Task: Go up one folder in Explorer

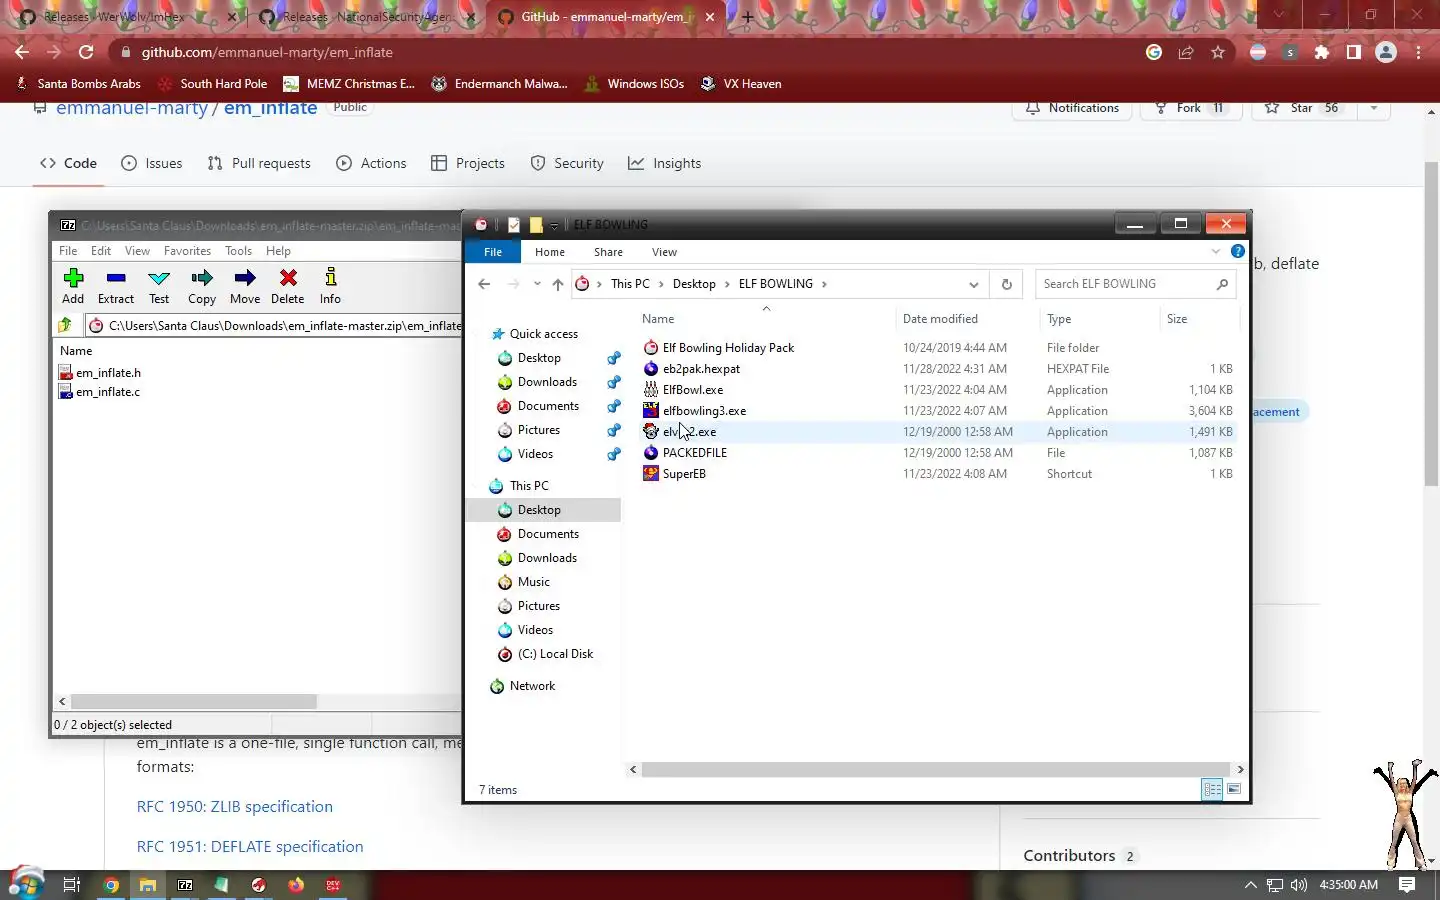Action: (558, 284)
